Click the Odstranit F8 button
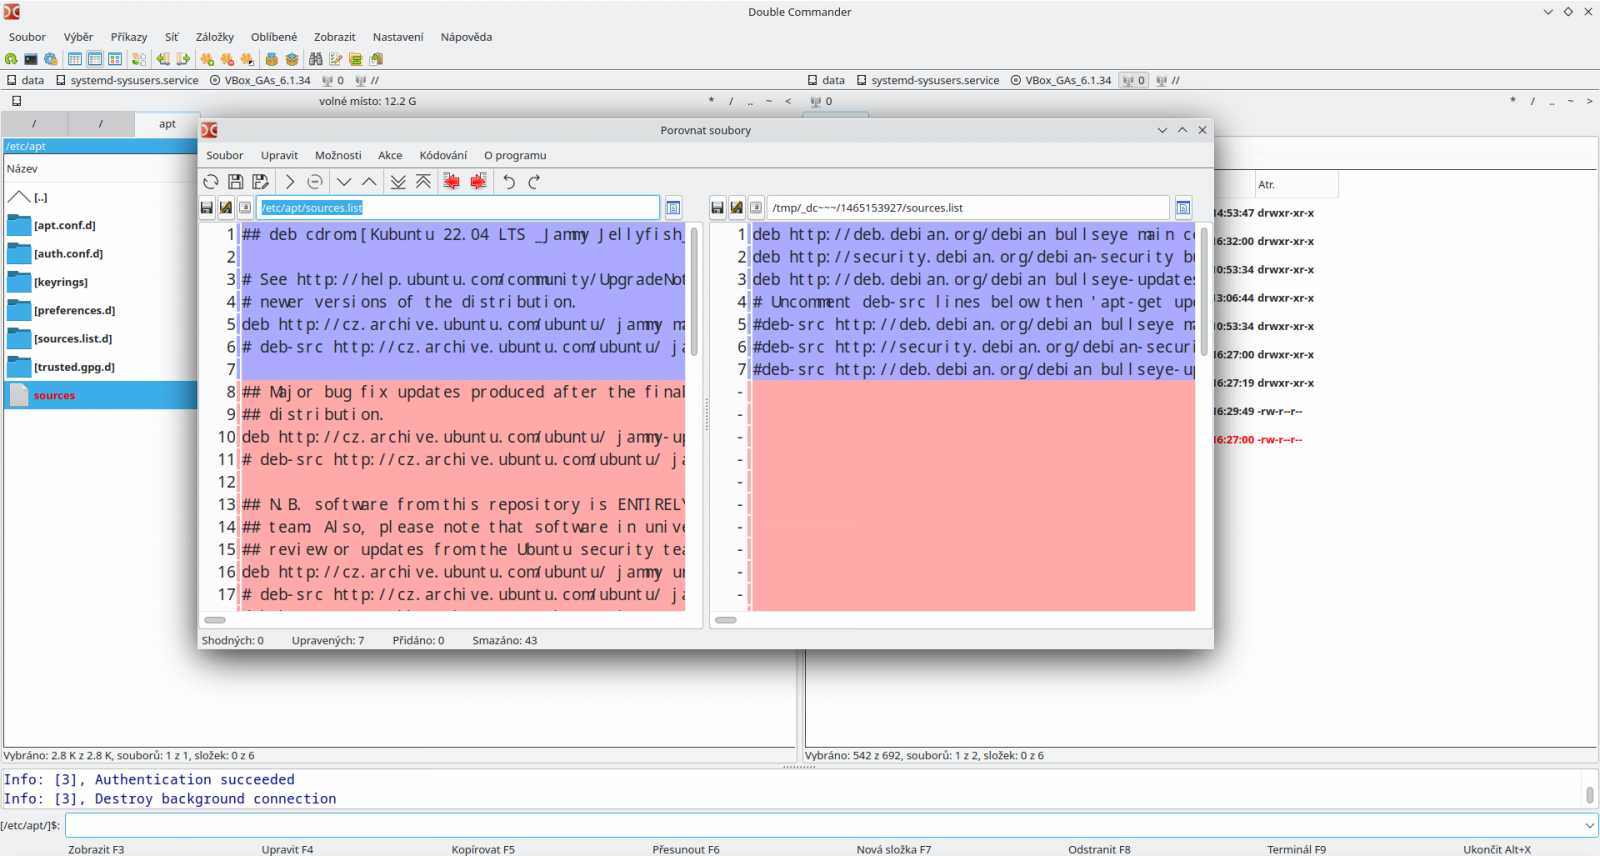 tap(1099, 849)
